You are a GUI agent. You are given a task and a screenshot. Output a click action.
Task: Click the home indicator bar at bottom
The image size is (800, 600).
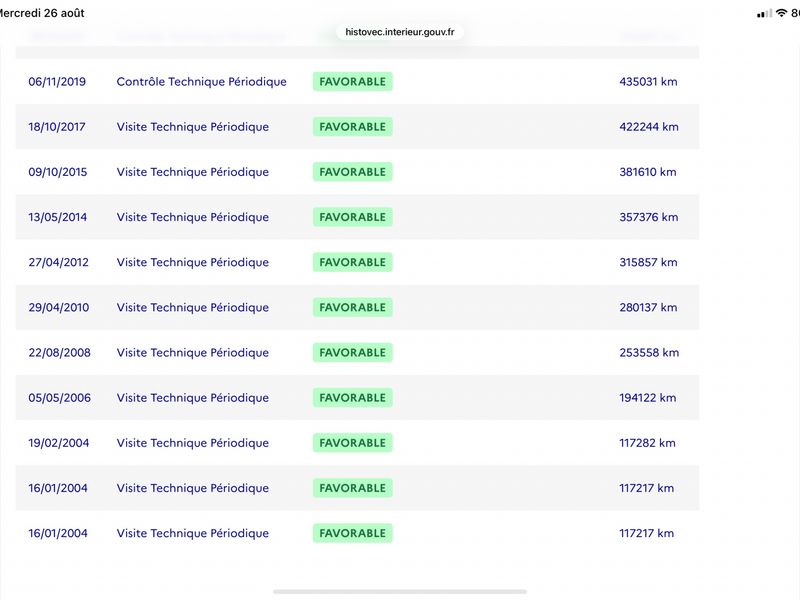click(x=400, y=592)
